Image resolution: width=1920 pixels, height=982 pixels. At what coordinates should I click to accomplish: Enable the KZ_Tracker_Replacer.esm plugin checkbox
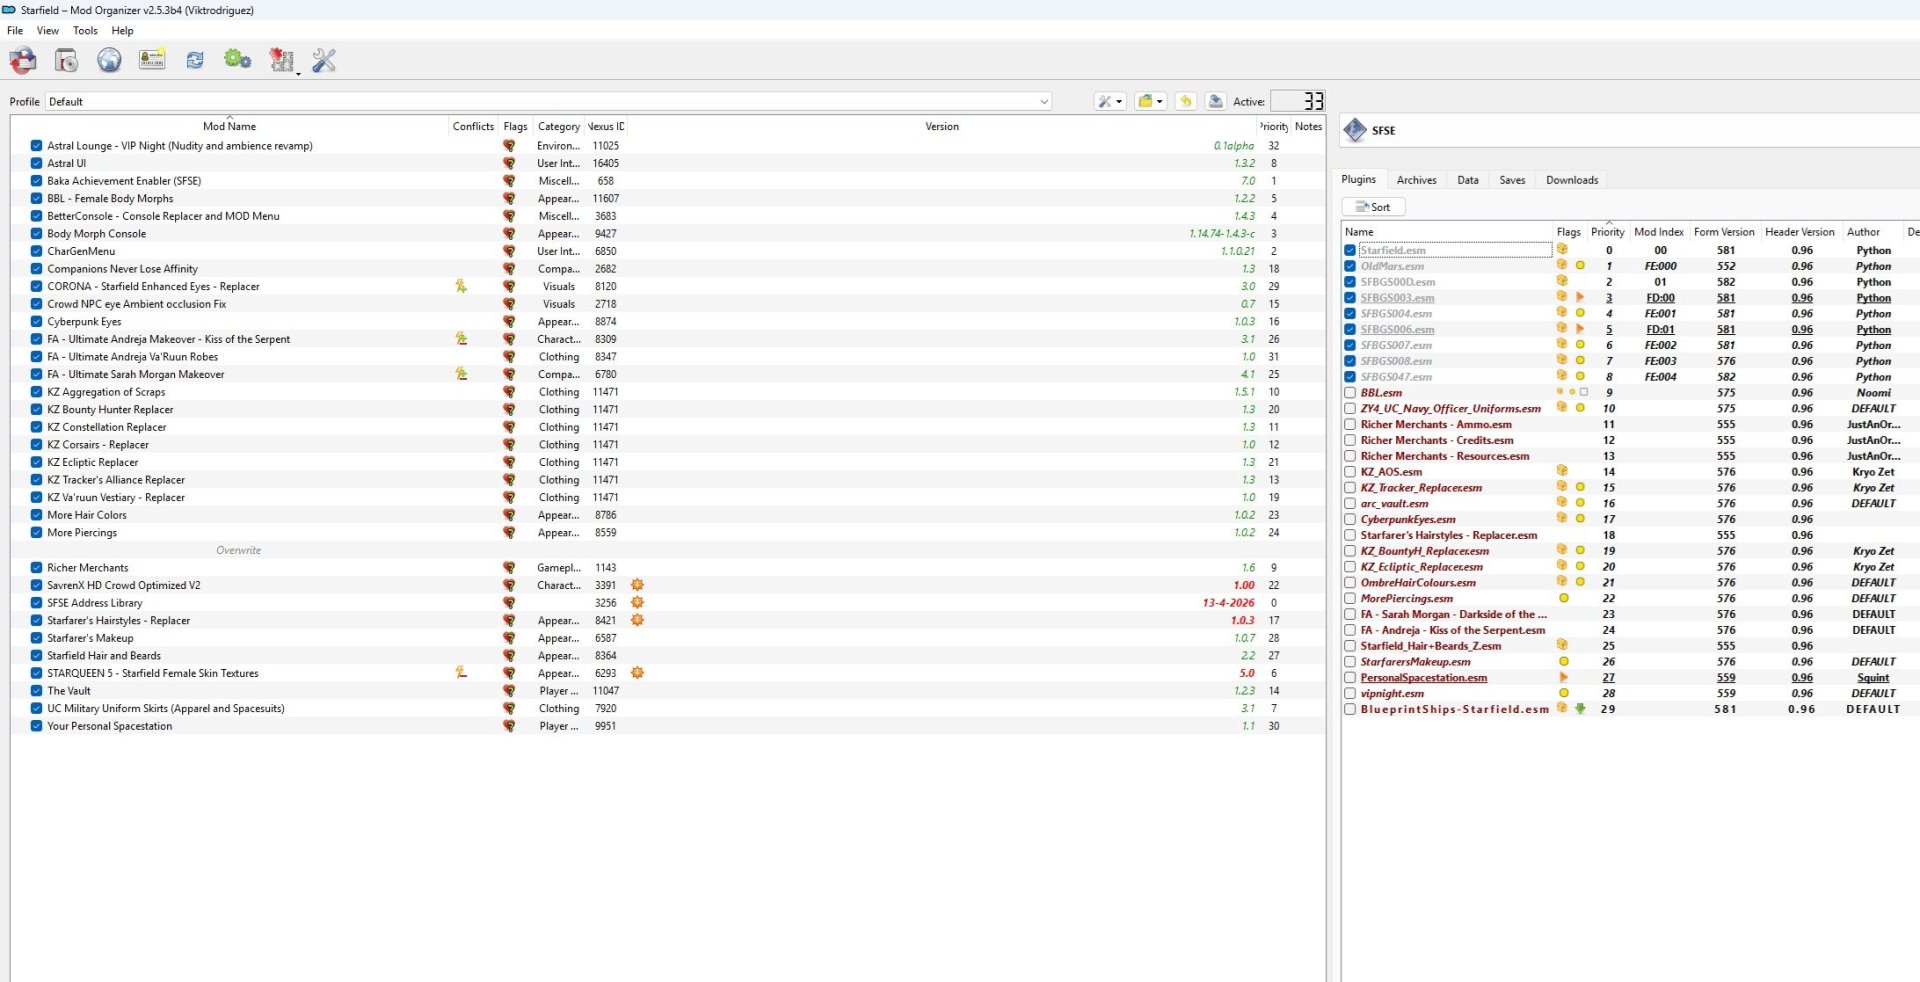coord(1350,488)
